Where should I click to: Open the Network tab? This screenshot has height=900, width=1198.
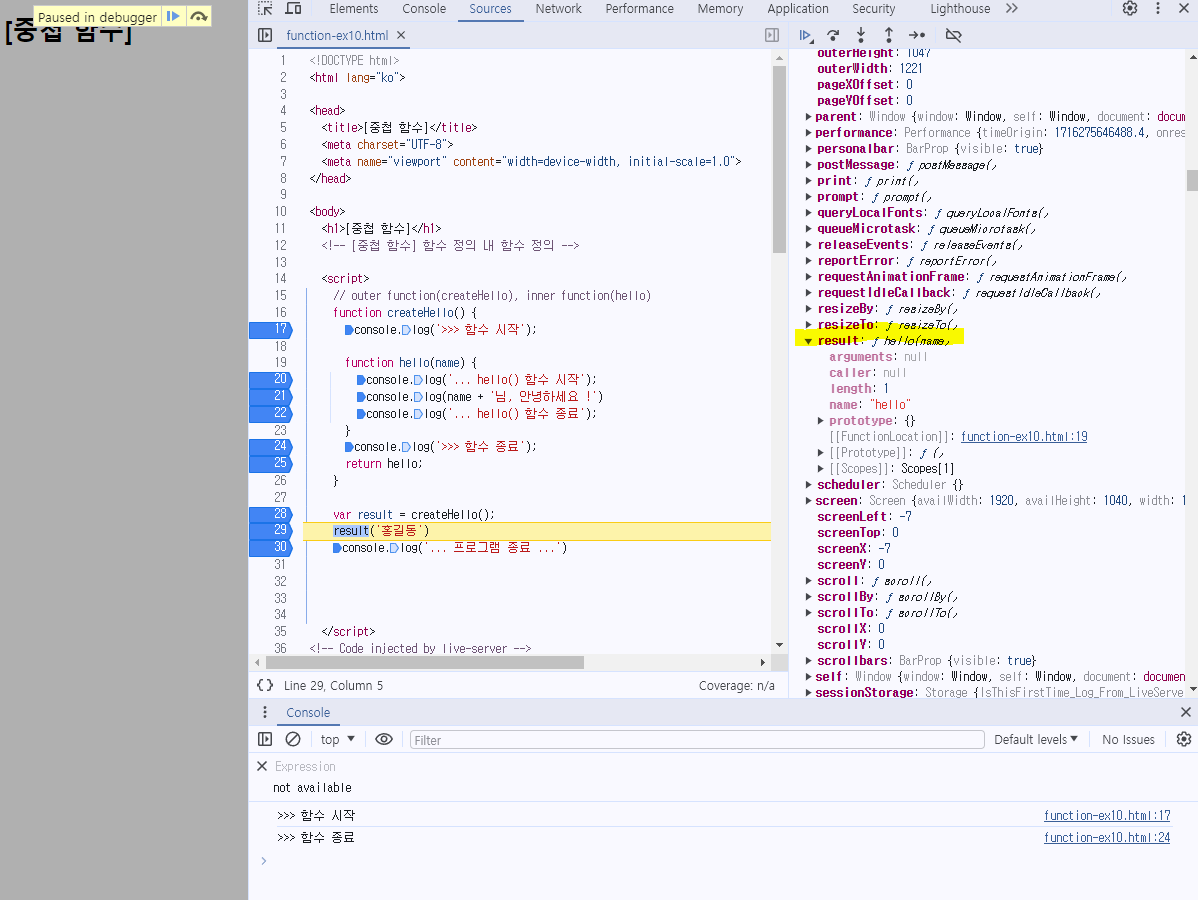click(x=559, y=8)
